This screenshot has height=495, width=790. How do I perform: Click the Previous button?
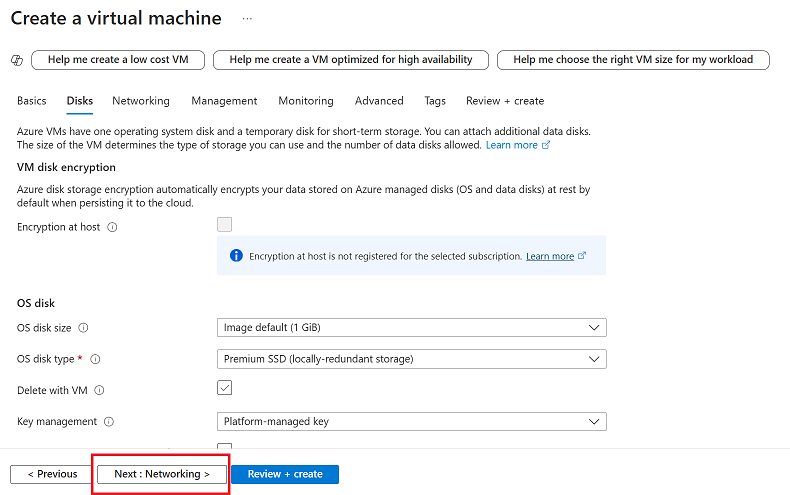[x=50, y=474]
